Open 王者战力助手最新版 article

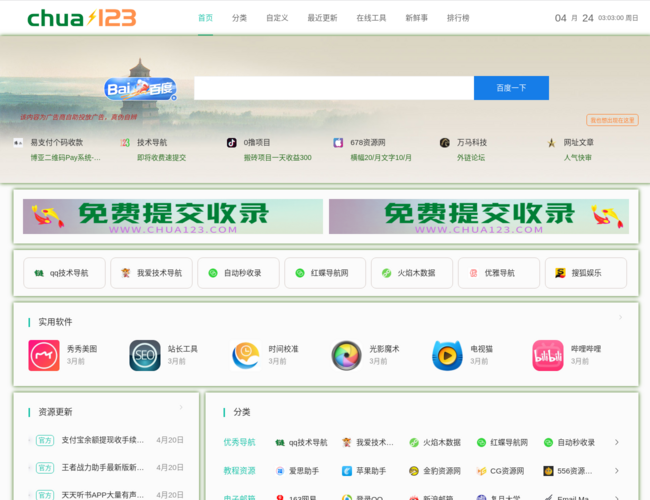tap(102, 468)
